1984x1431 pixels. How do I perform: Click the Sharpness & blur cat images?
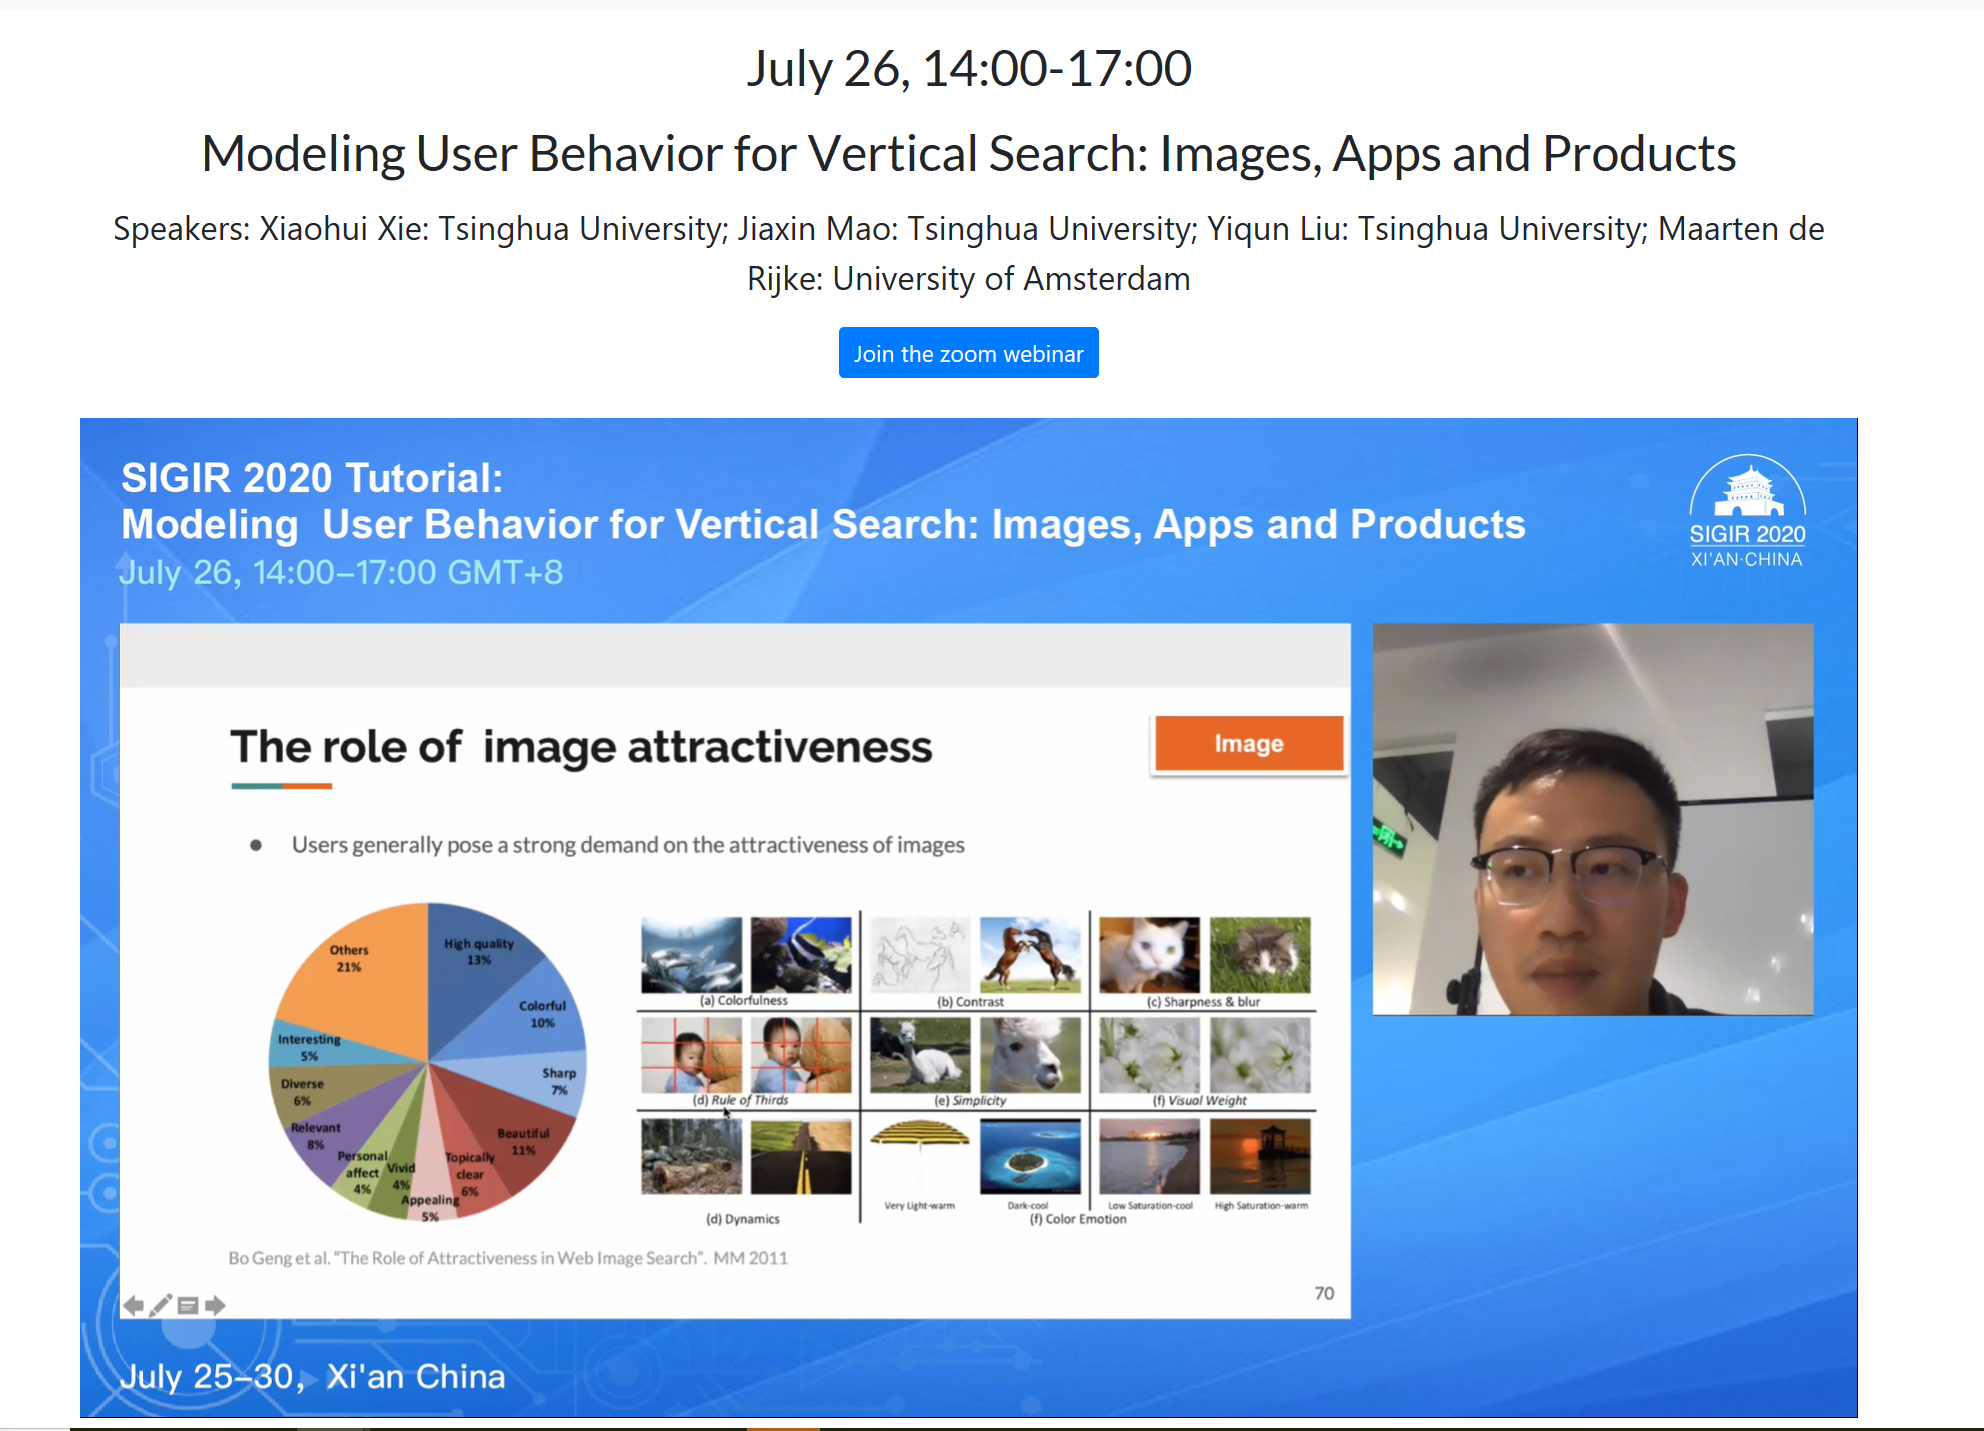(x=1204, y=954)
